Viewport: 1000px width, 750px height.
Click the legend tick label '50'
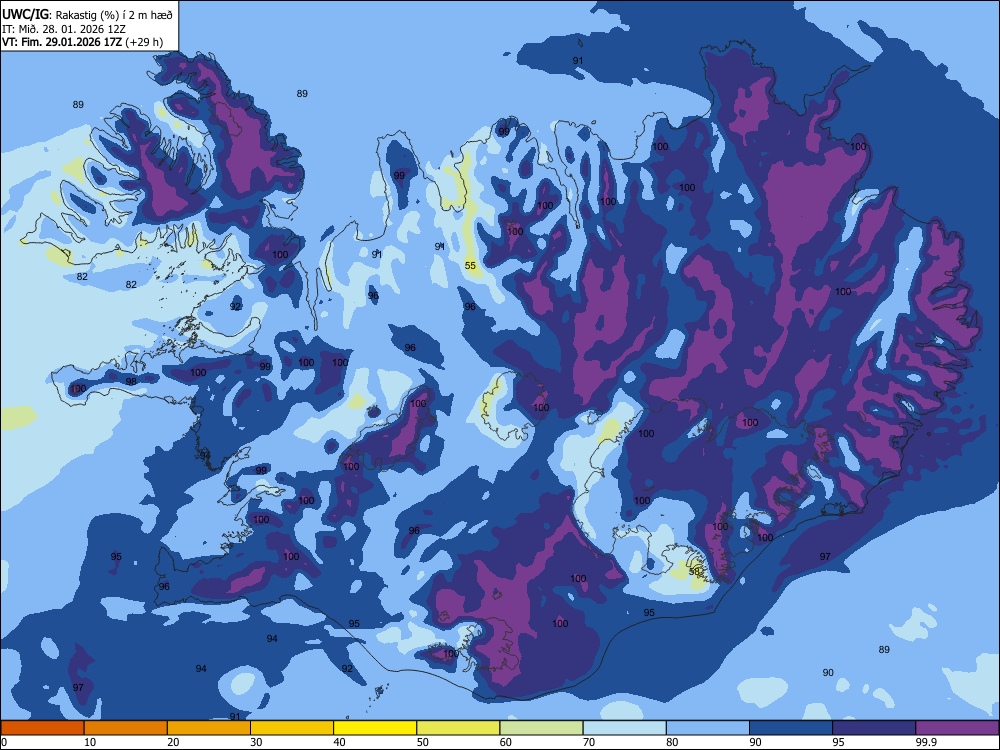coord(423,742)
